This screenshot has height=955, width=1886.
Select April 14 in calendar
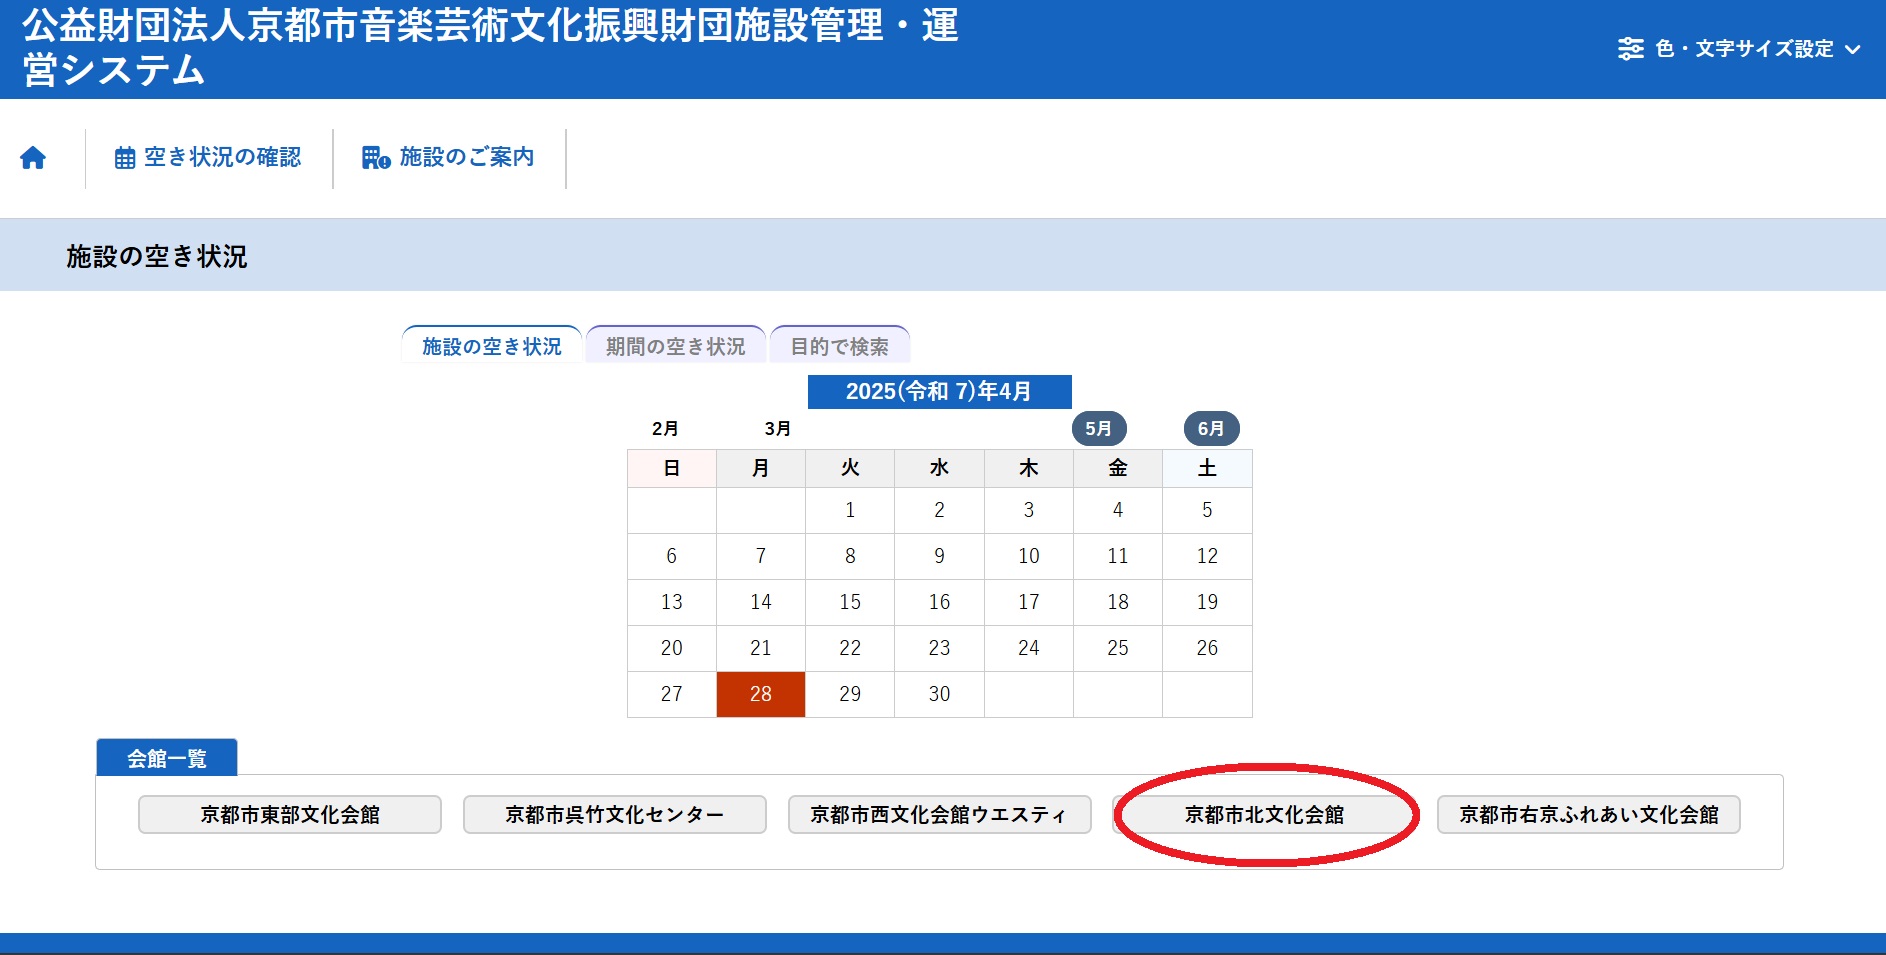point(761,602)
